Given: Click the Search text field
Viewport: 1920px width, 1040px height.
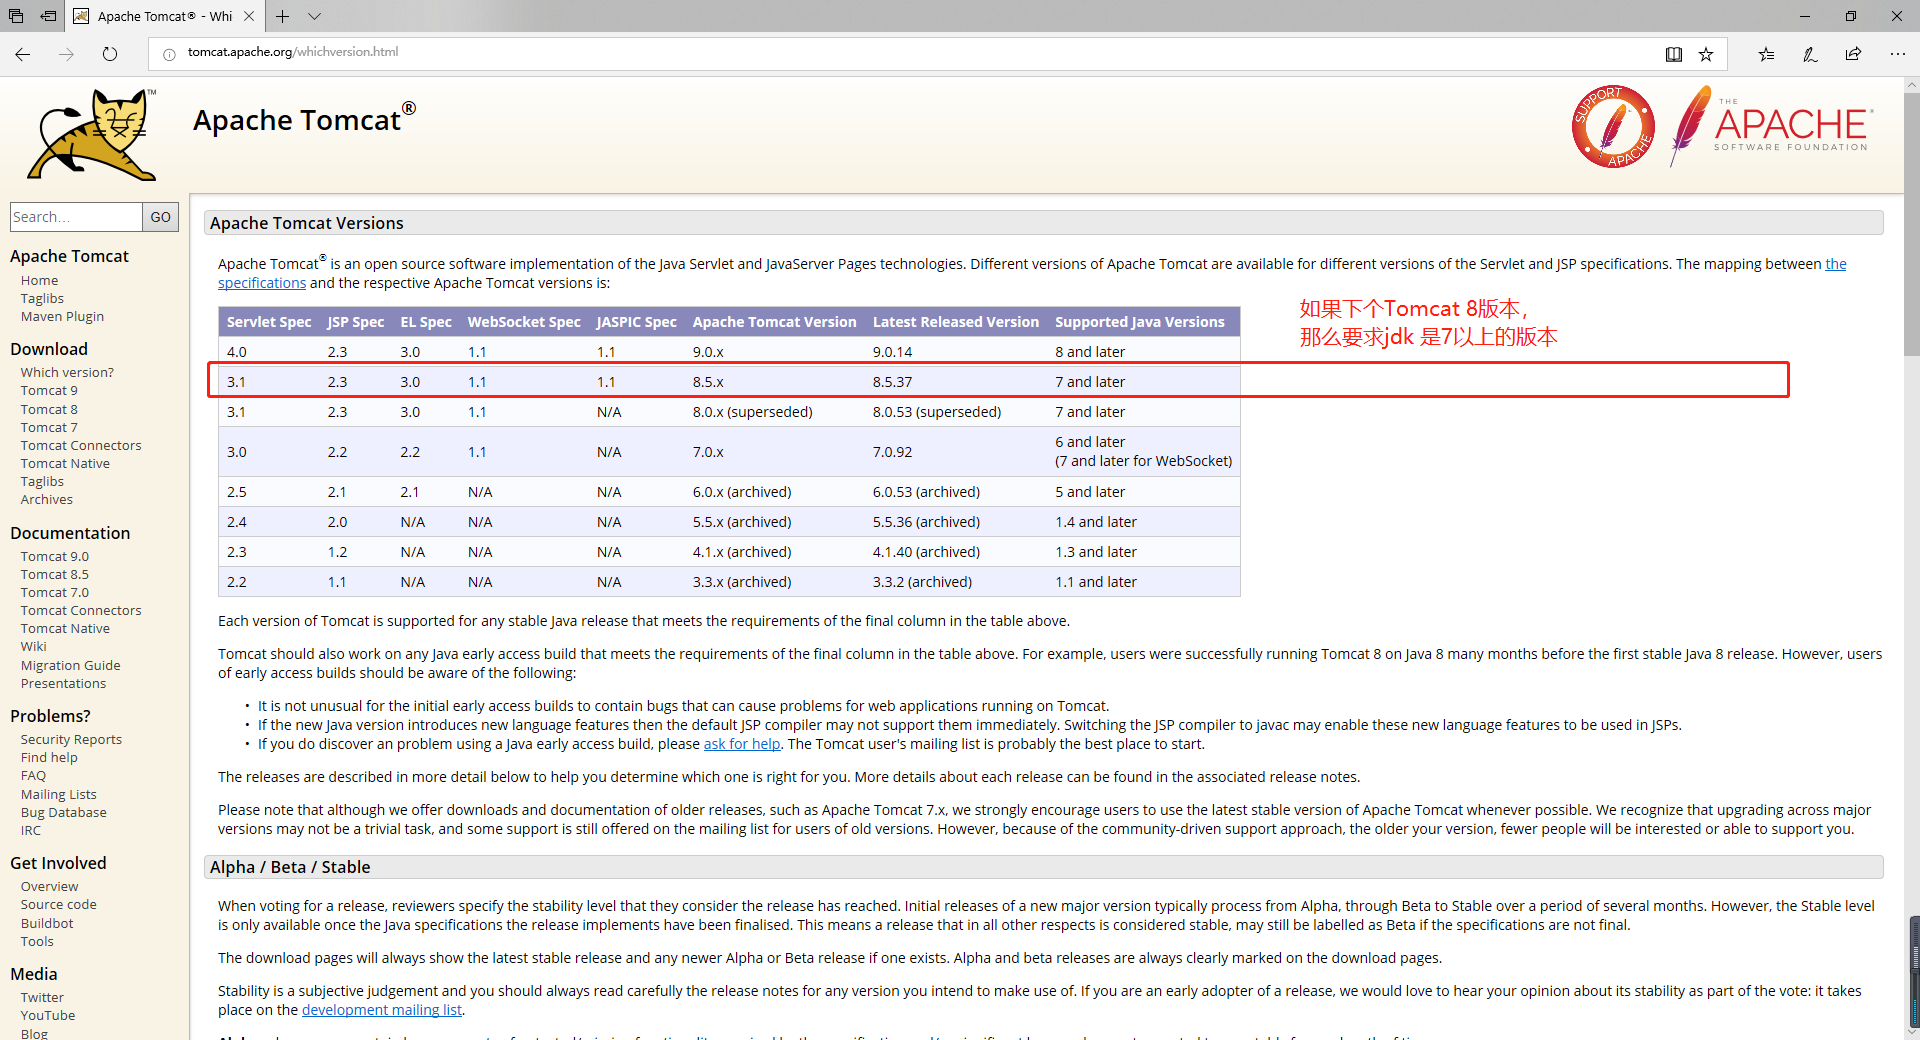Looking at the screenshot, I should pos(75,217).
